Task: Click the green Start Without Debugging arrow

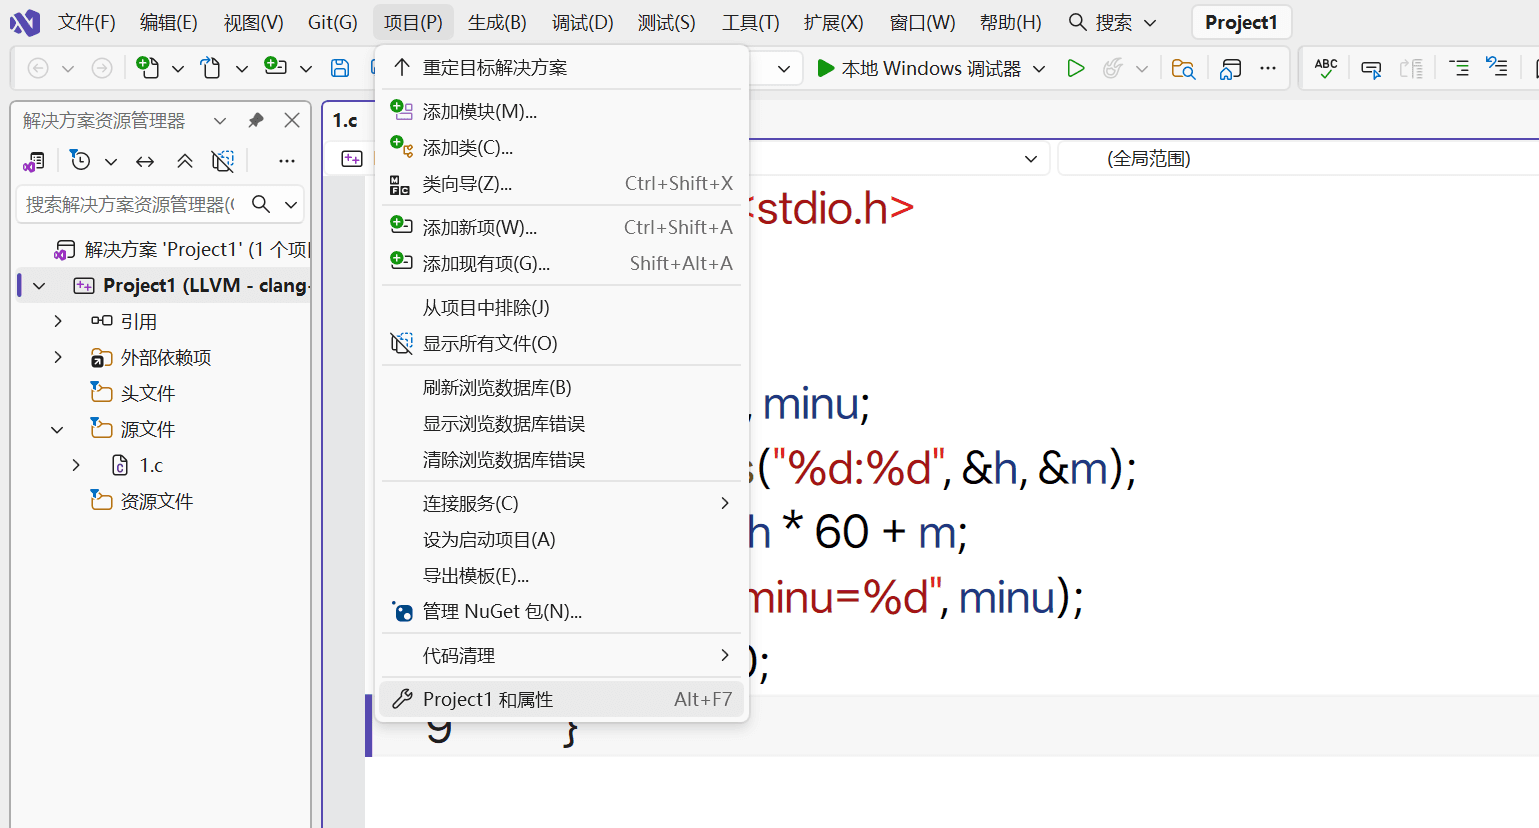Action: coord(1075,68)
